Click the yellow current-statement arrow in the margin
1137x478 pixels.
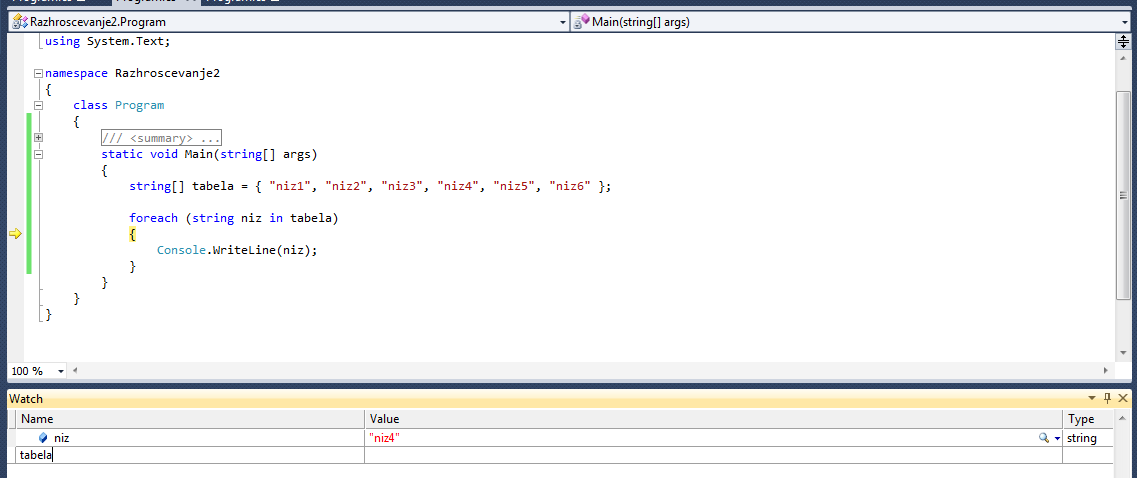(x=15, y=234)
